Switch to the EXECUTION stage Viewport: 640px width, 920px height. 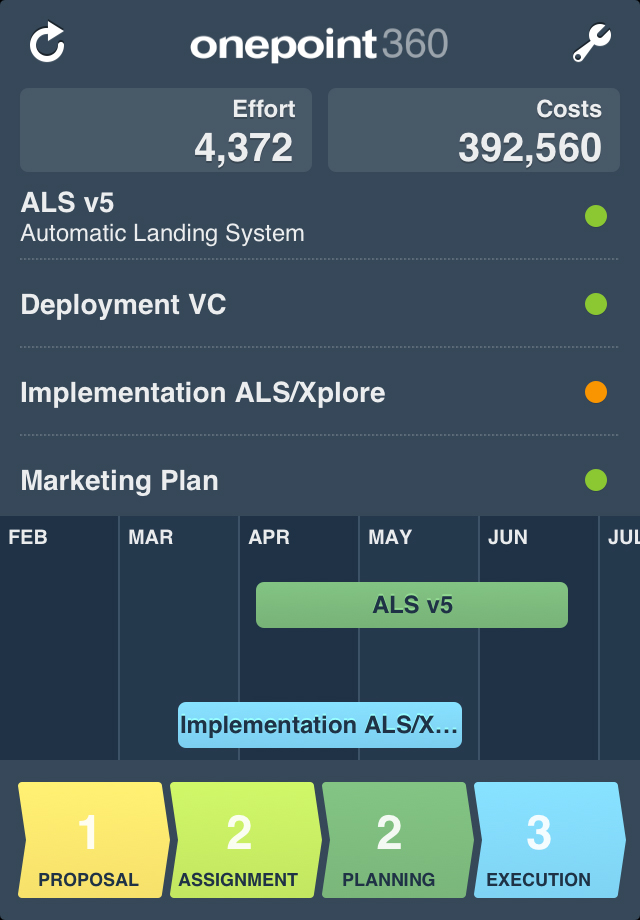pyautogui.click(x=540, y=840)
